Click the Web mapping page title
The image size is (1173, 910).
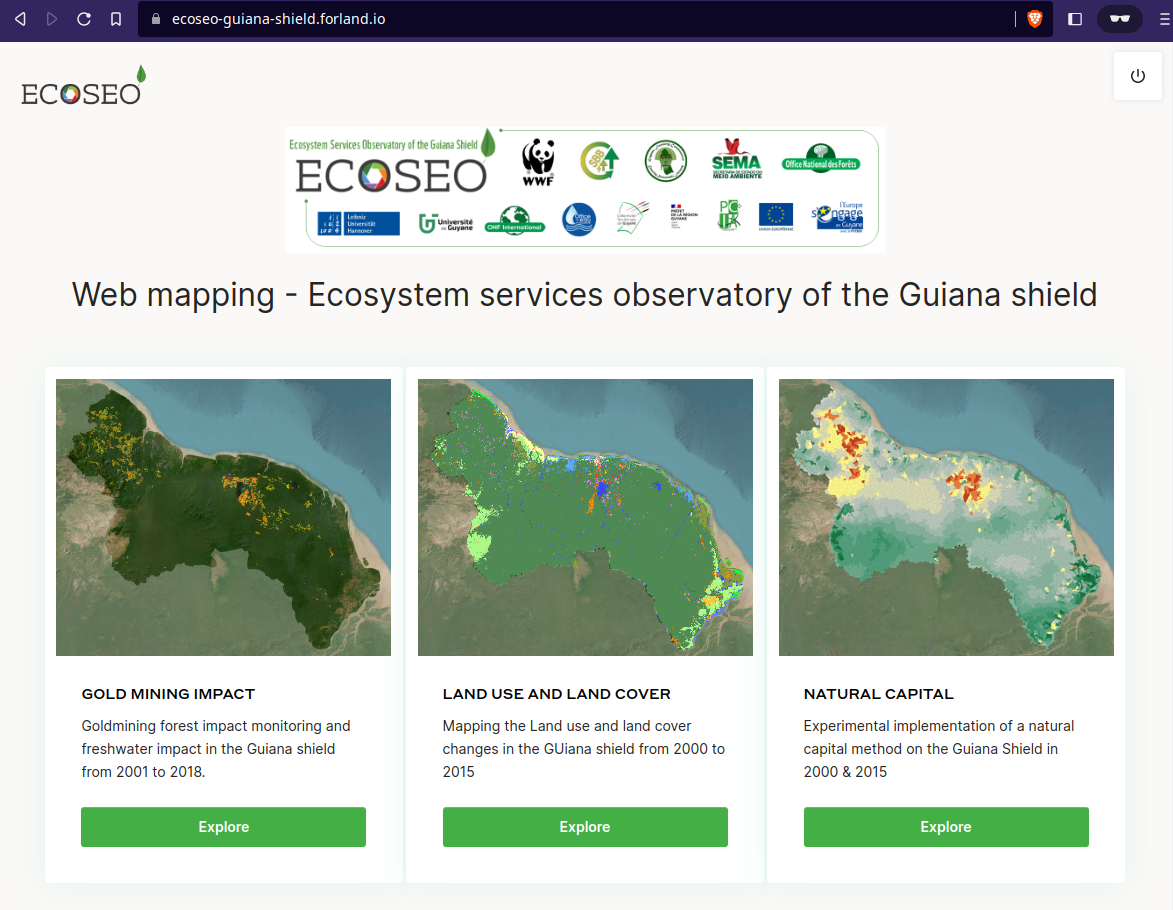tap(584, 295)
